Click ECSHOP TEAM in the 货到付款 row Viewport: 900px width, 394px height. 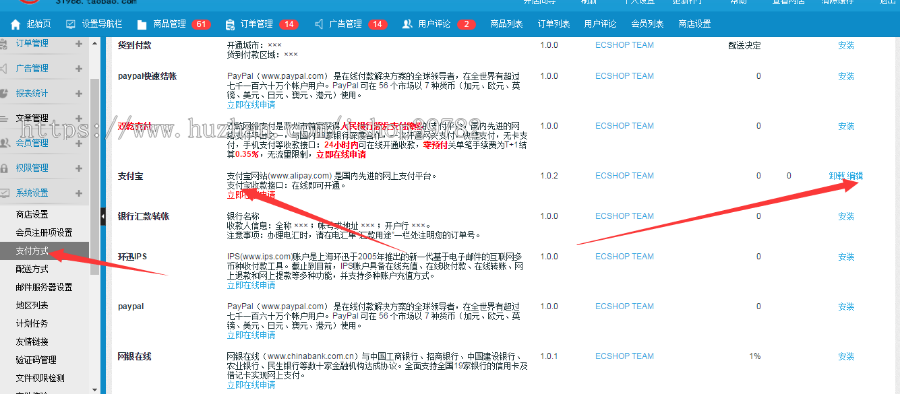pos(624,45)
